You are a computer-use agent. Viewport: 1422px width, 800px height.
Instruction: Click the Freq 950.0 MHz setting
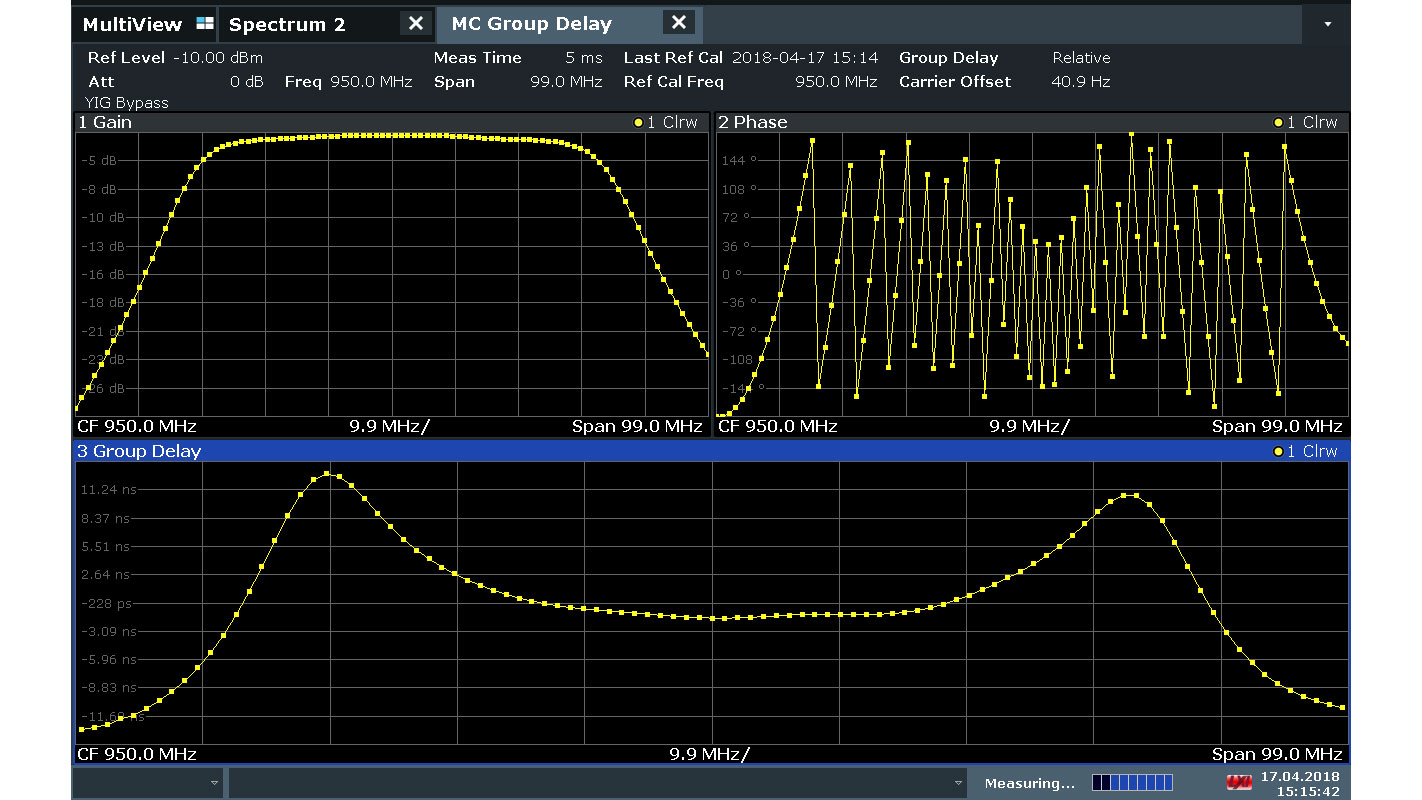[x=348, y=82]
